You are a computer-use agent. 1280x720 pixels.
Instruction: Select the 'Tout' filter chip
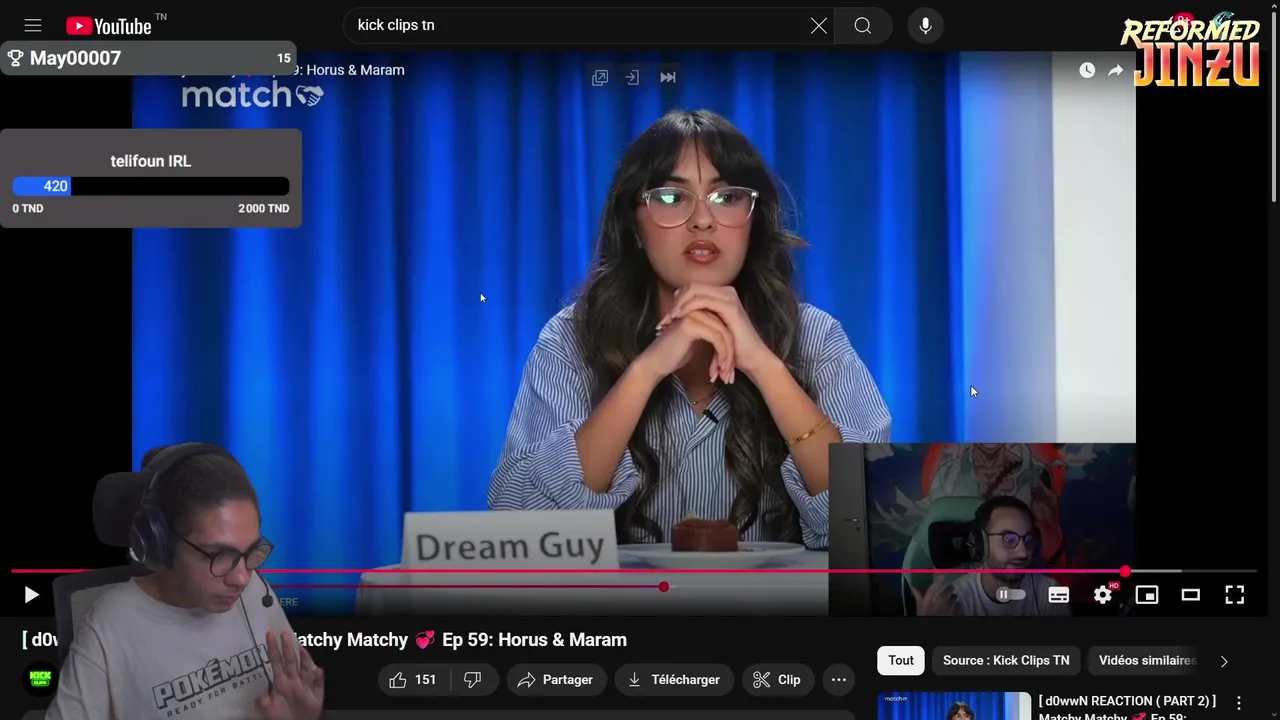[x=901, y=660]
